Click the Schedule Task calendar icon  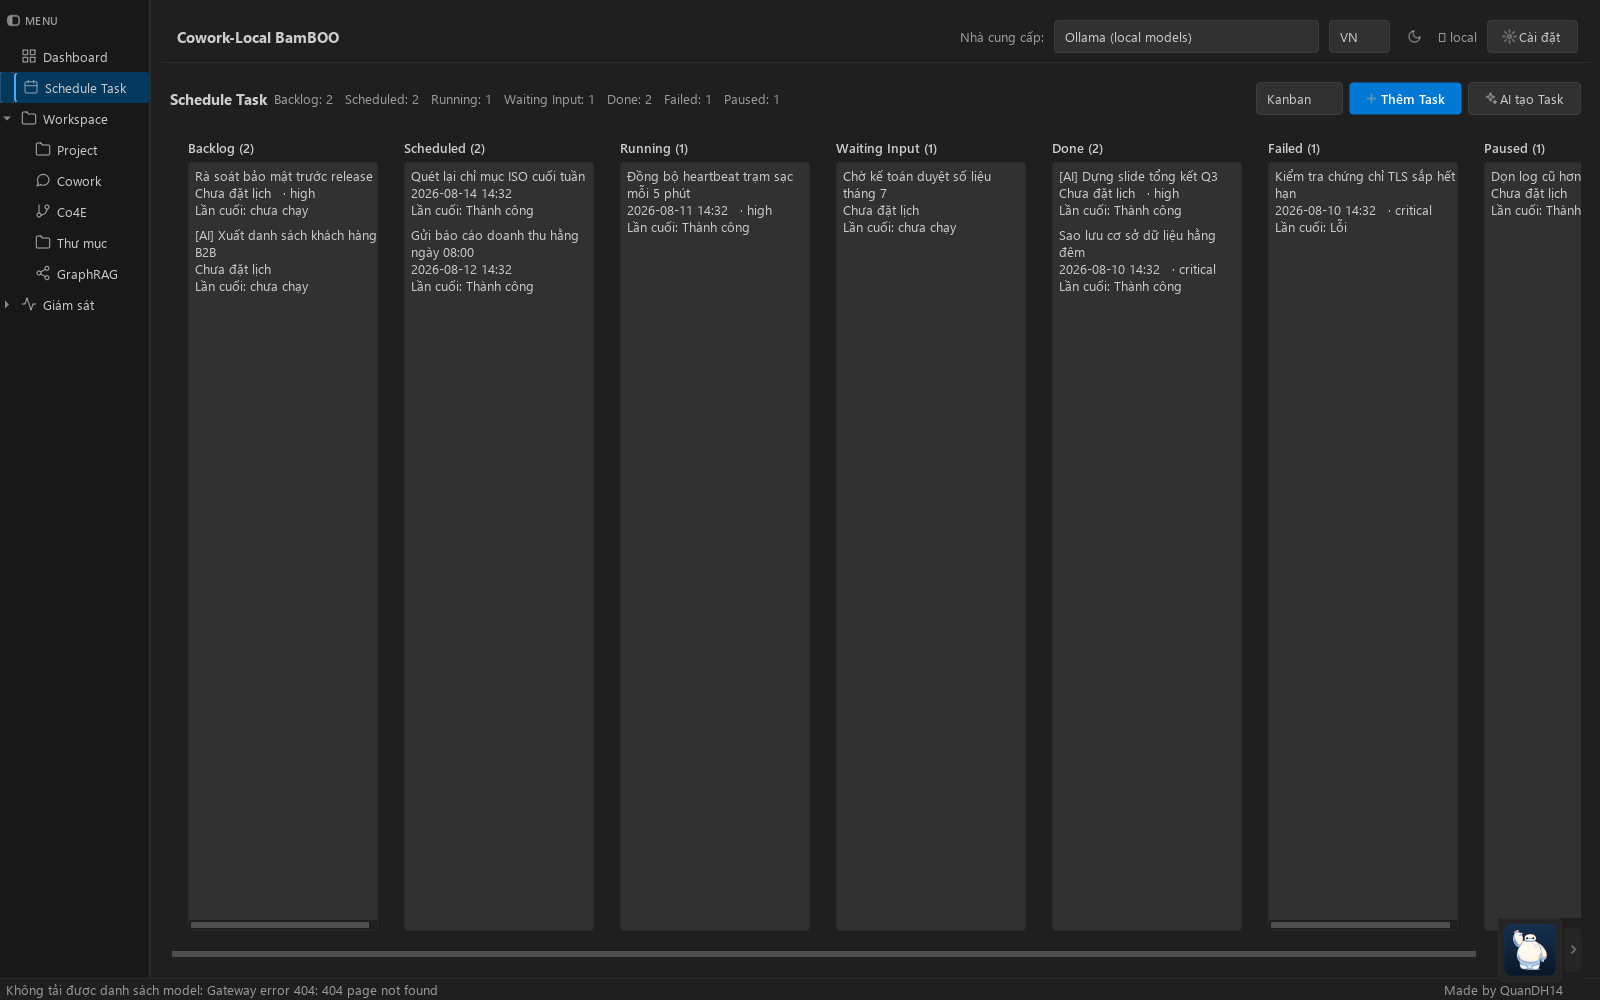pos(31,88)
